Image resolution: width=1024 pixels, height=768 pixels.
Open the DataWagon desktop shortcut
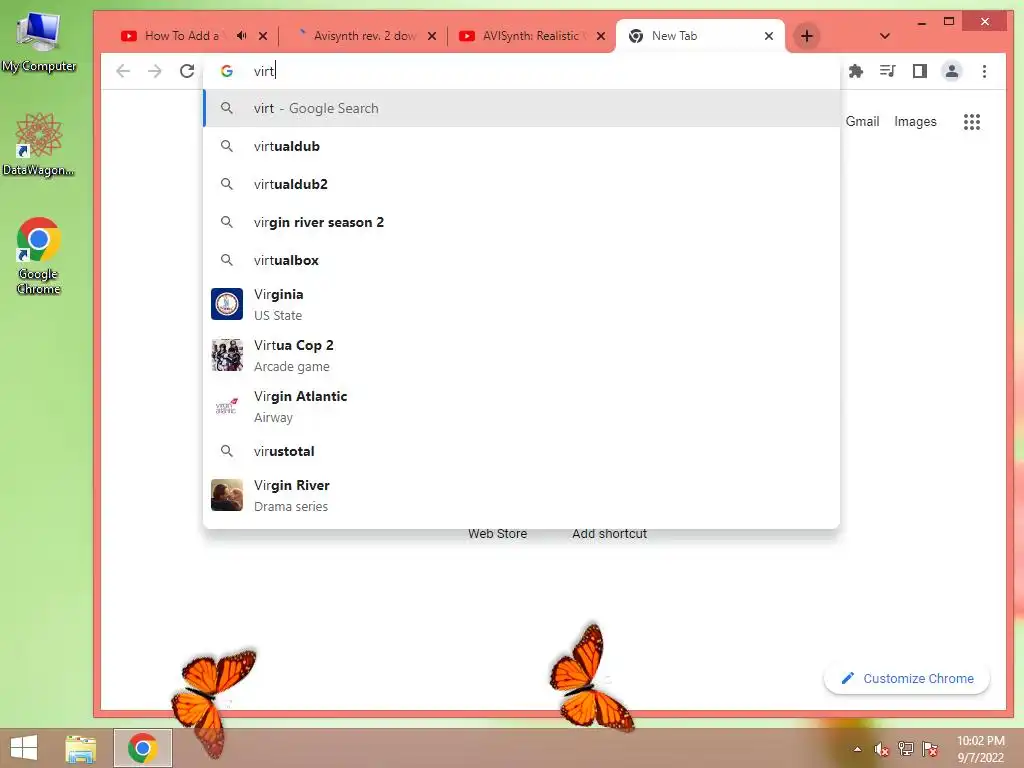39,144
